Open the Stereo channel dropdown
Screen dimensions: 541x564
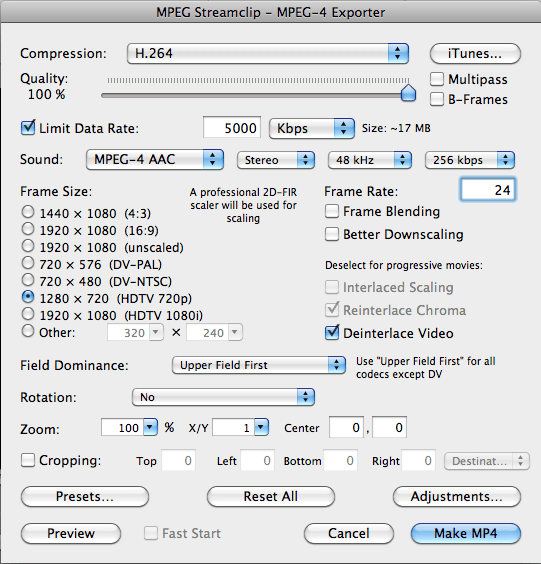tap(276, 160)
